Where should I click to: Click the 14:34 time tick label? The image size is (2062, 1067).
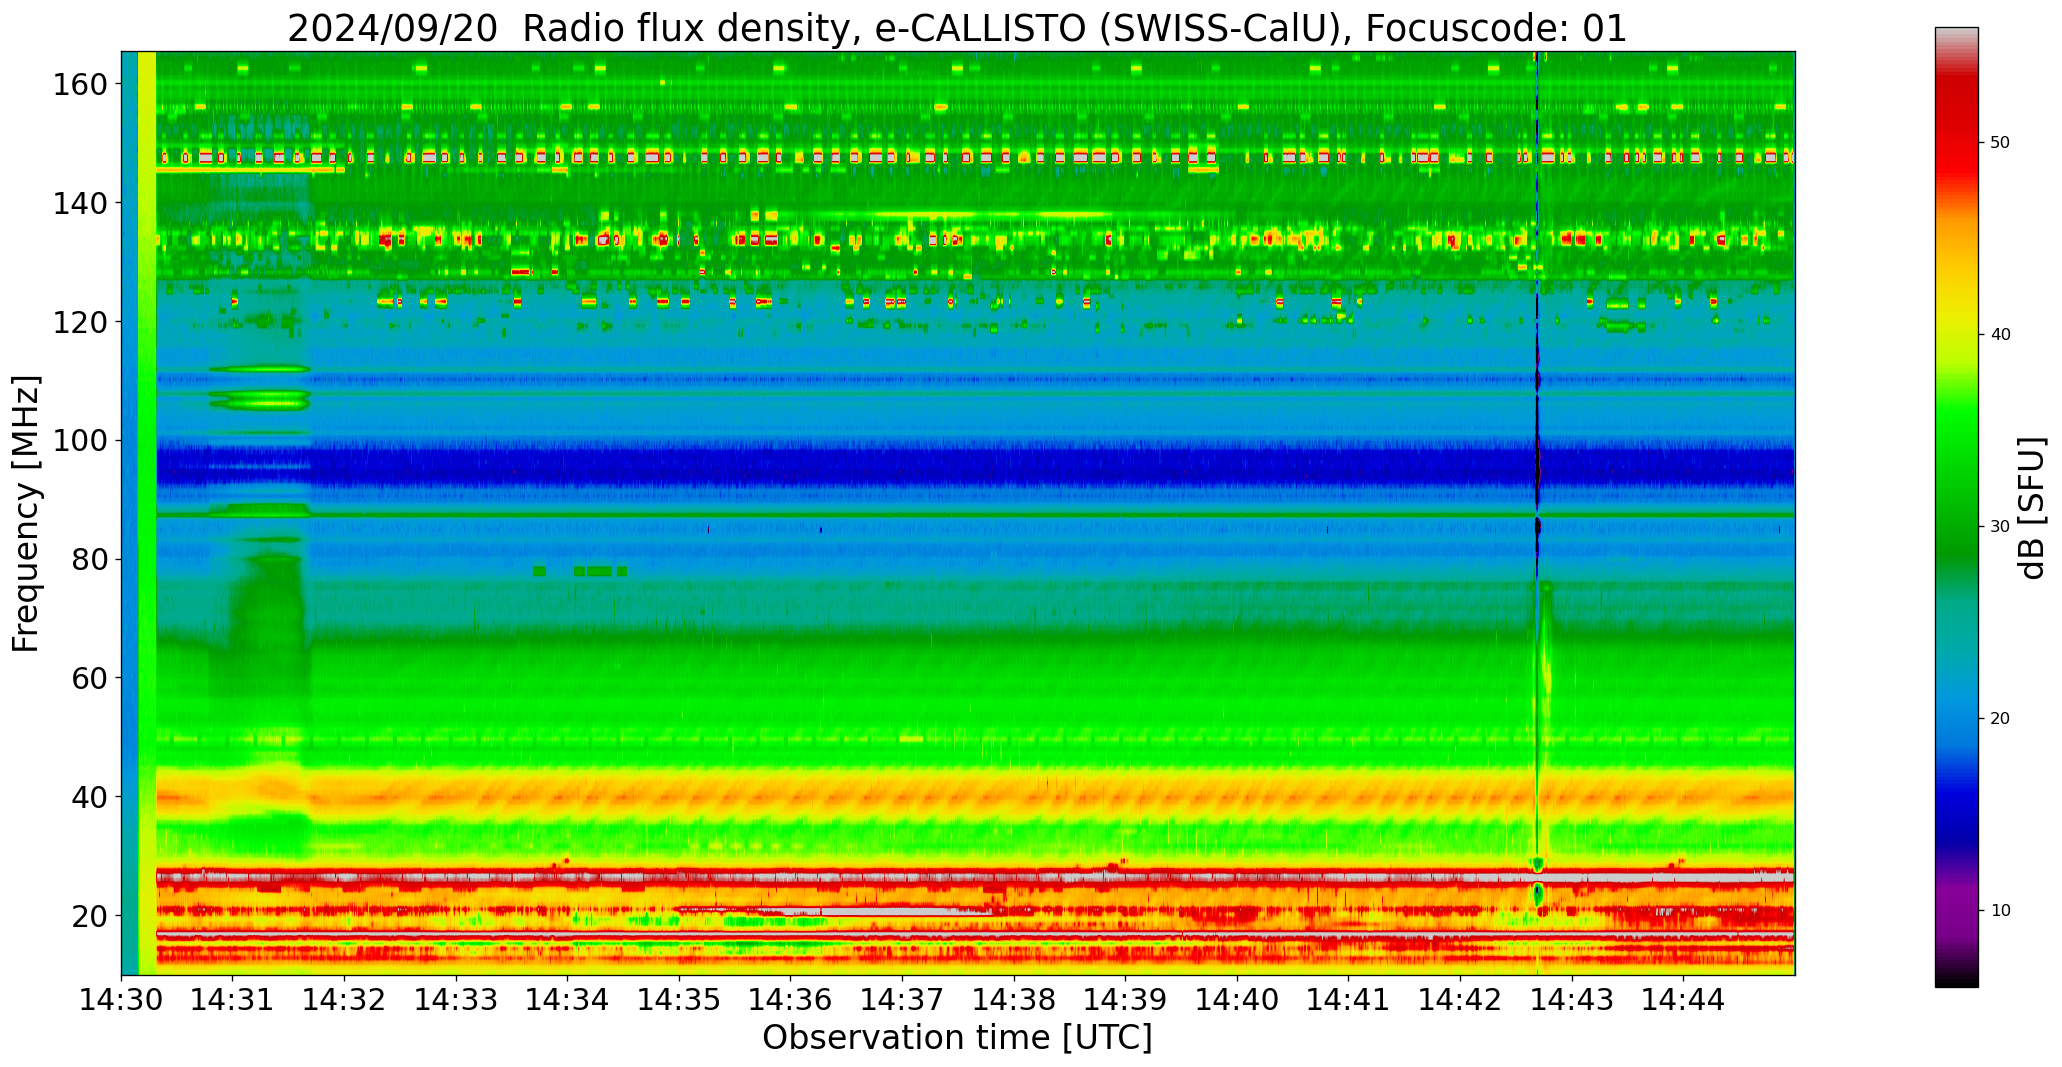(x=568, y=998)
